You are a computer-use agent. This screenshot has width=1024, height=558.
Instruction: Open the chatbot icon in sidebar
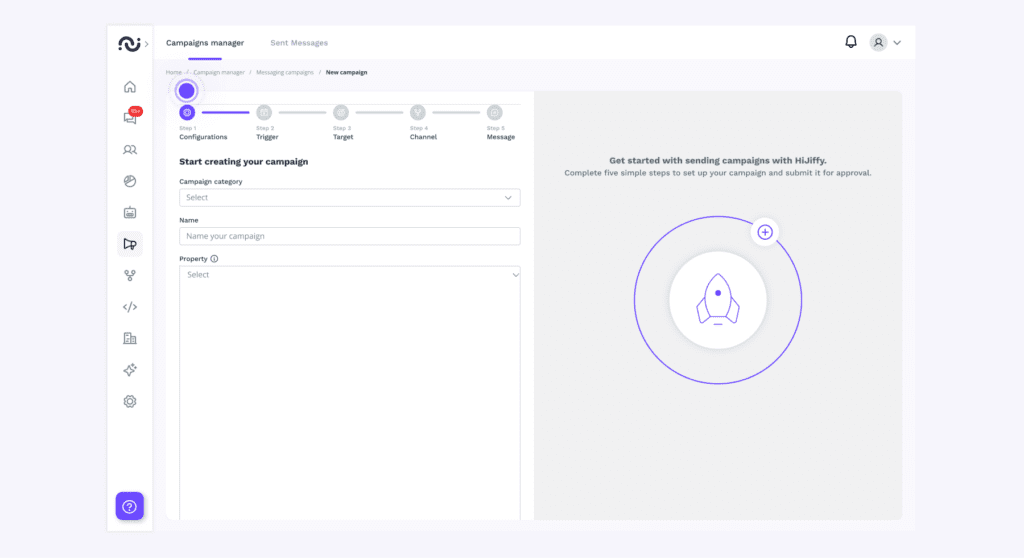129,213
